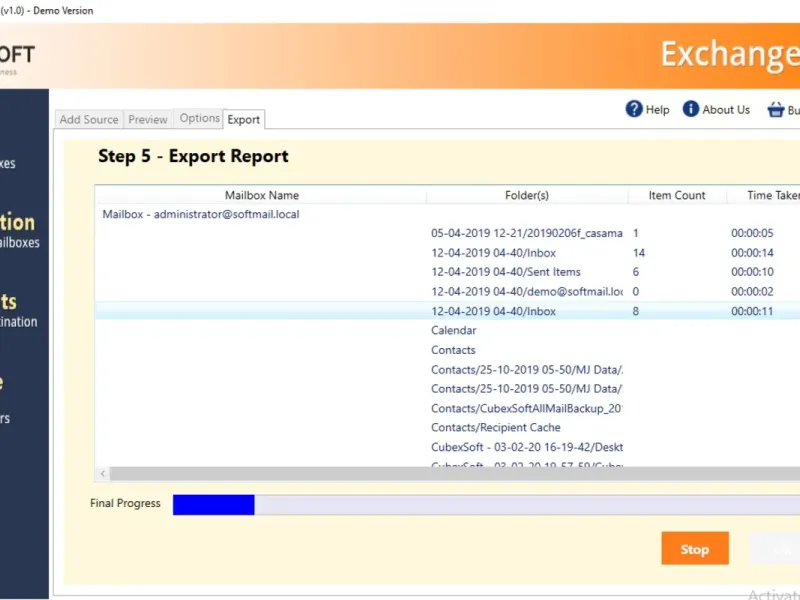This screenshot has width=800, height=600.
Task: Click the 00:00:02 time taken cell
Action: coord(752,291)
